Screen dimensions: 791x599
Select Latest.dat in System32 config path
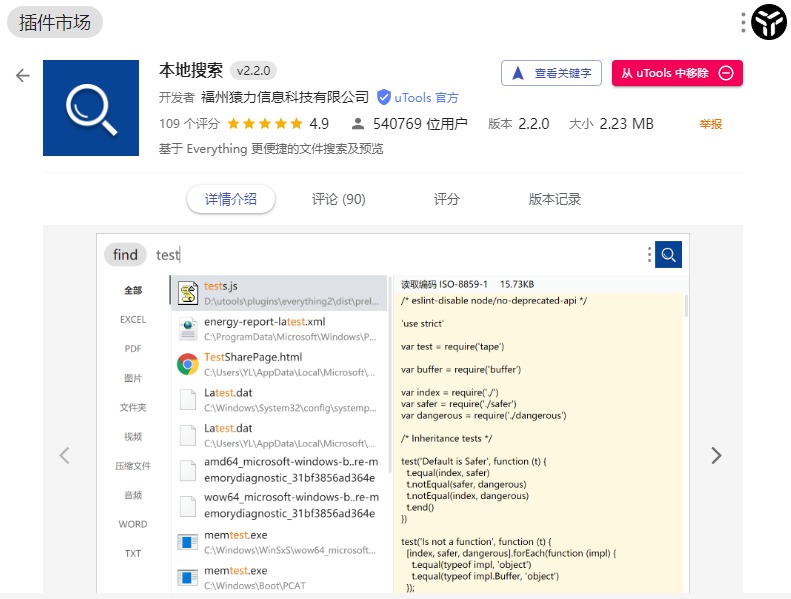[279, 400]
